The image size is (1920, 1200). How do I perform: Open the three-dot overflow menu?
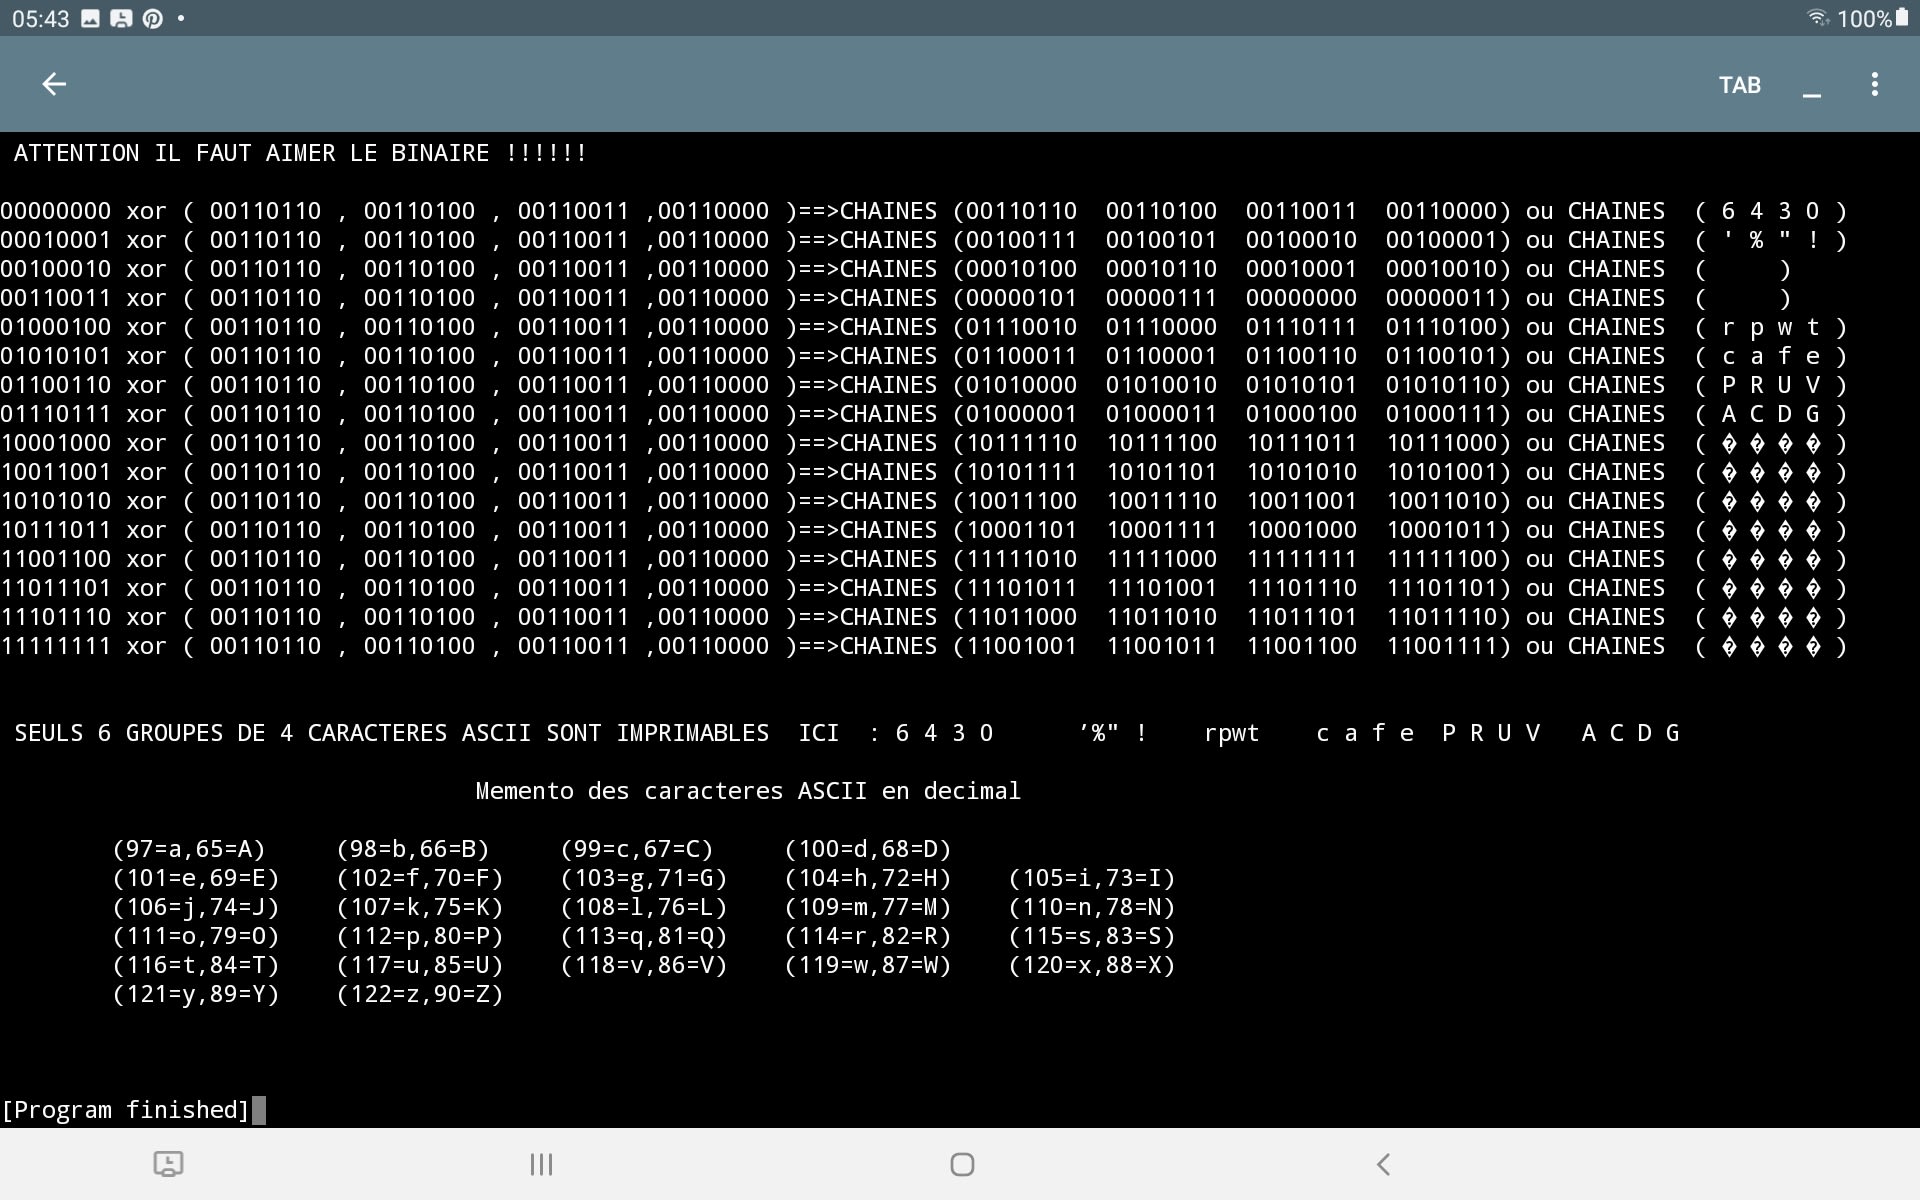click(1874, 85)
